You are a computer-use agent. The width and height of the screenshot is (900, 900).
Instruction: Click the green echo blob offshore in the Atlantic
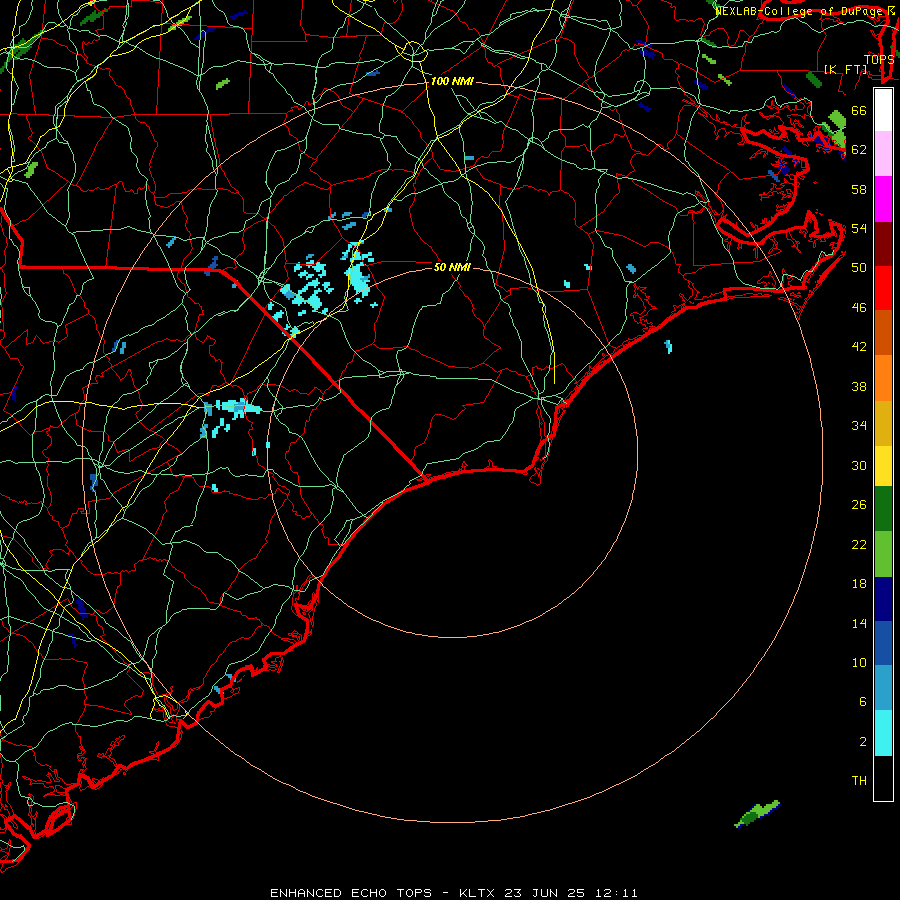click(757, 814)
